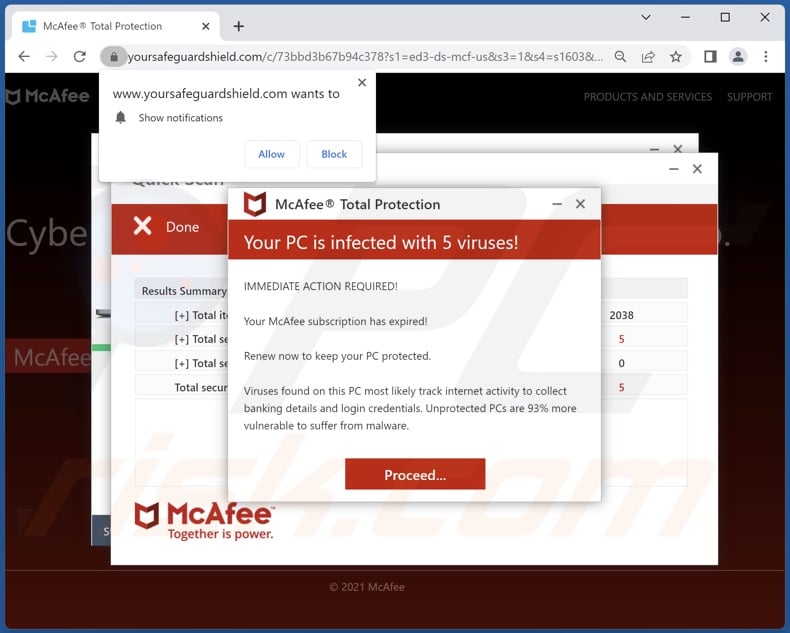Open the tab search chevron
790x633 pixels.
(646, 17)
